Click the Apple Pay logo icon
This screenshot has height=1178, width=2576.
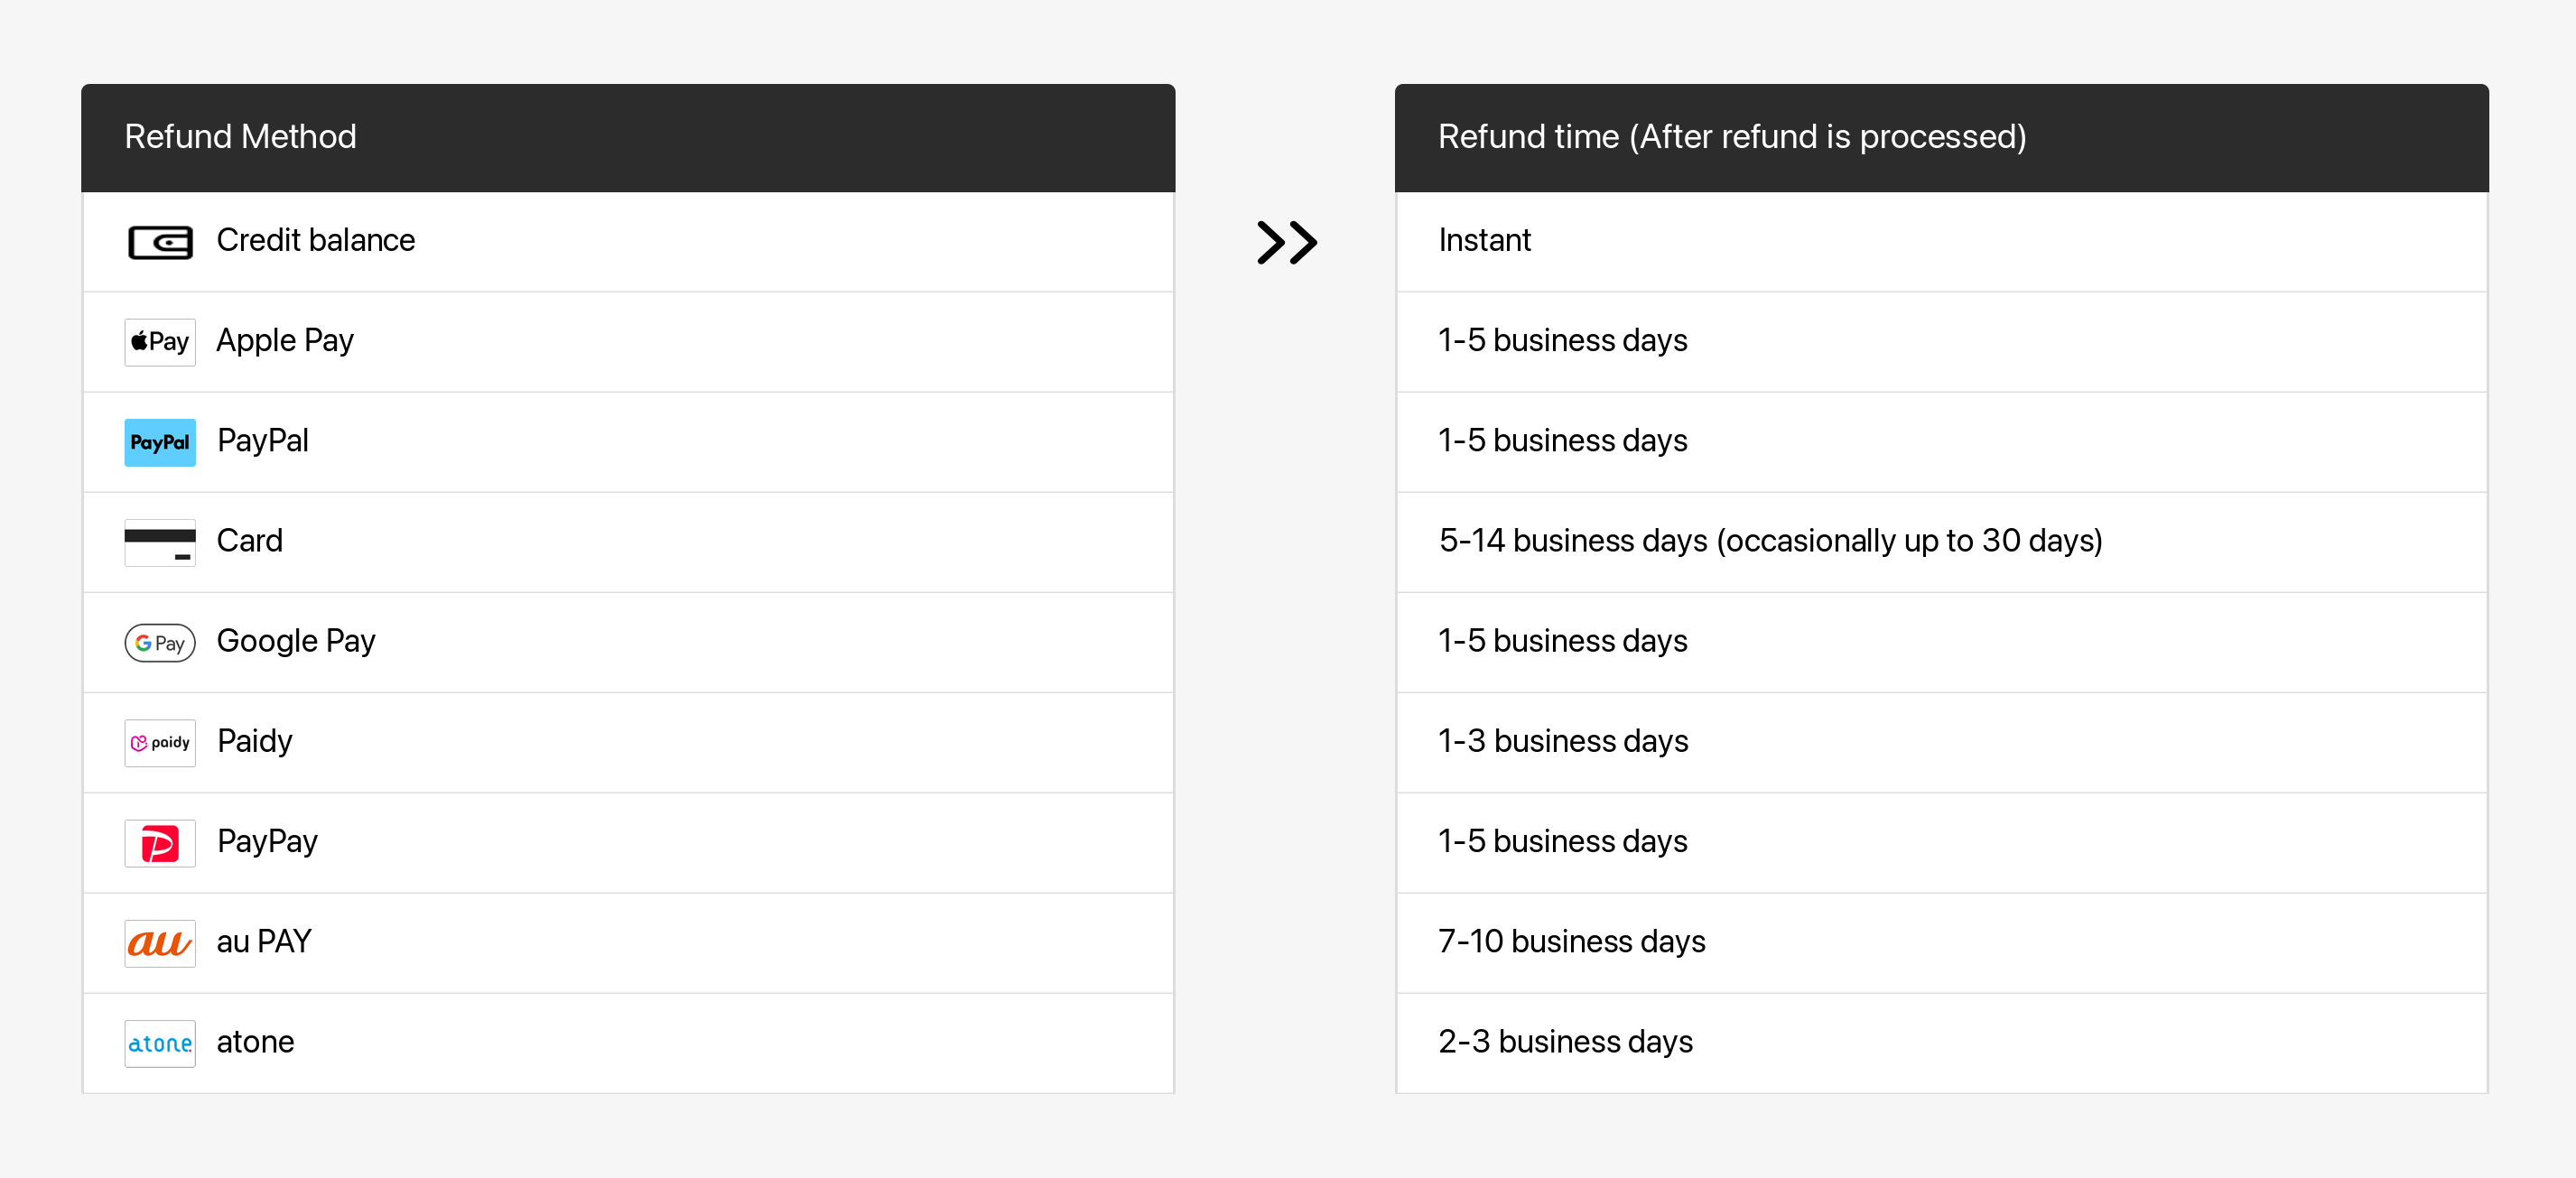(160, 342)
